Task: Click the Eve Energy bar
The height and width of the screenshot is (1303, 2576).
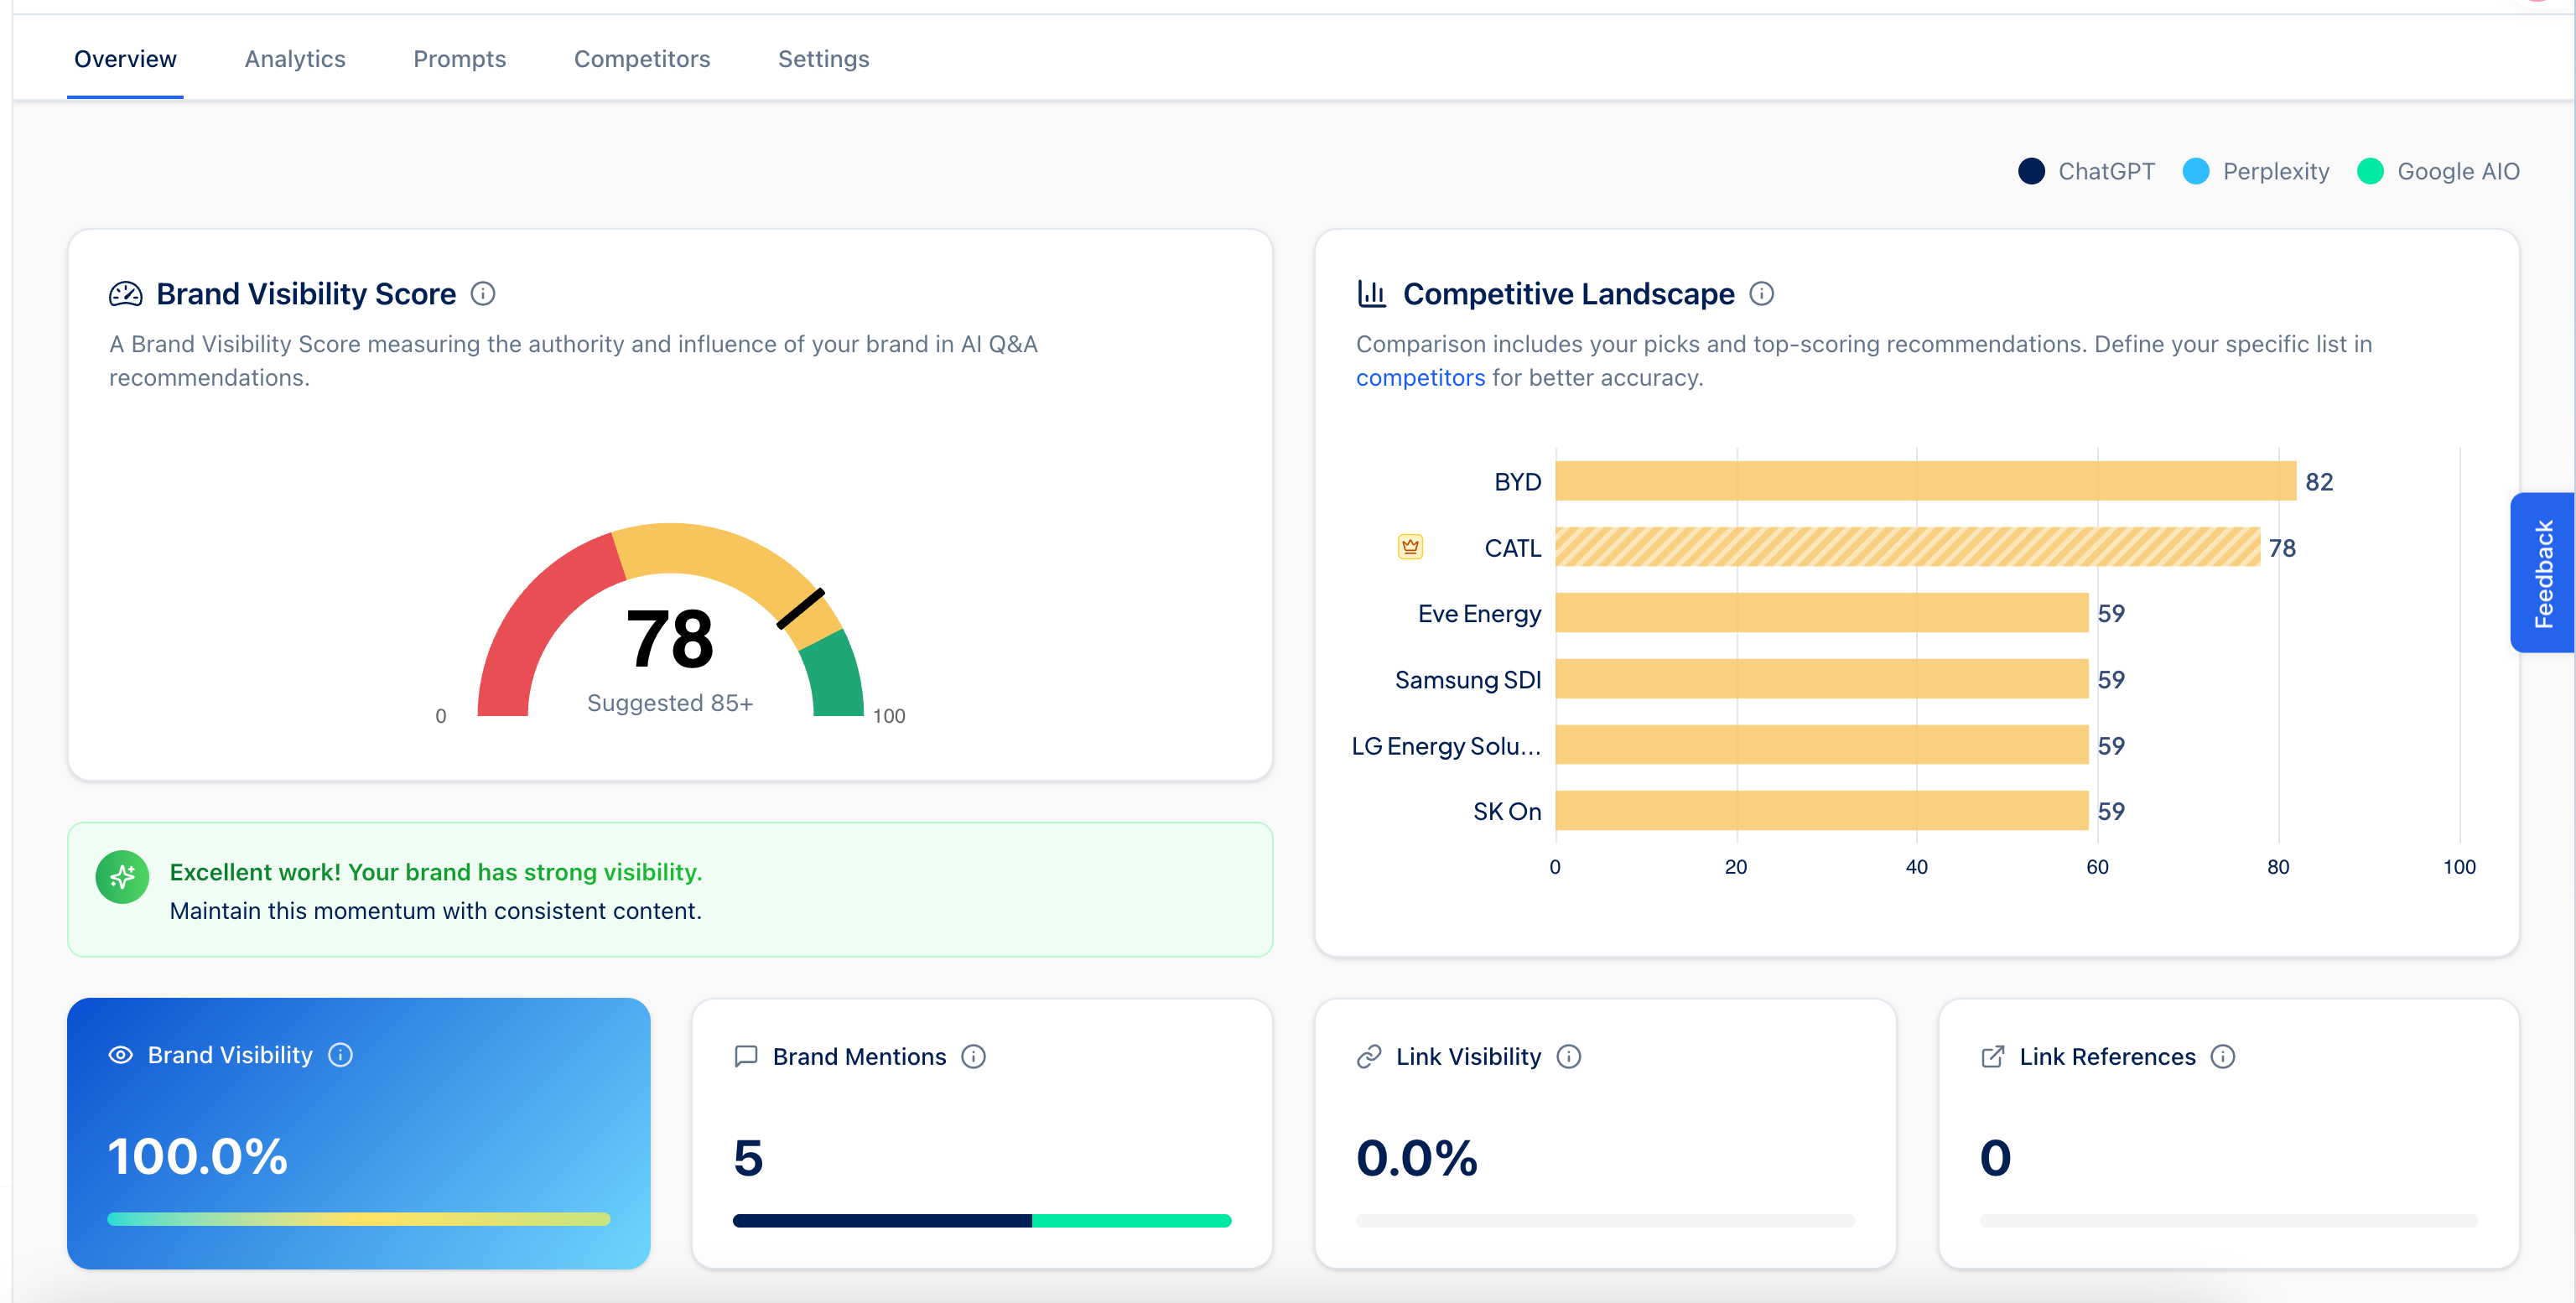Action: (x=1822, y=613)
